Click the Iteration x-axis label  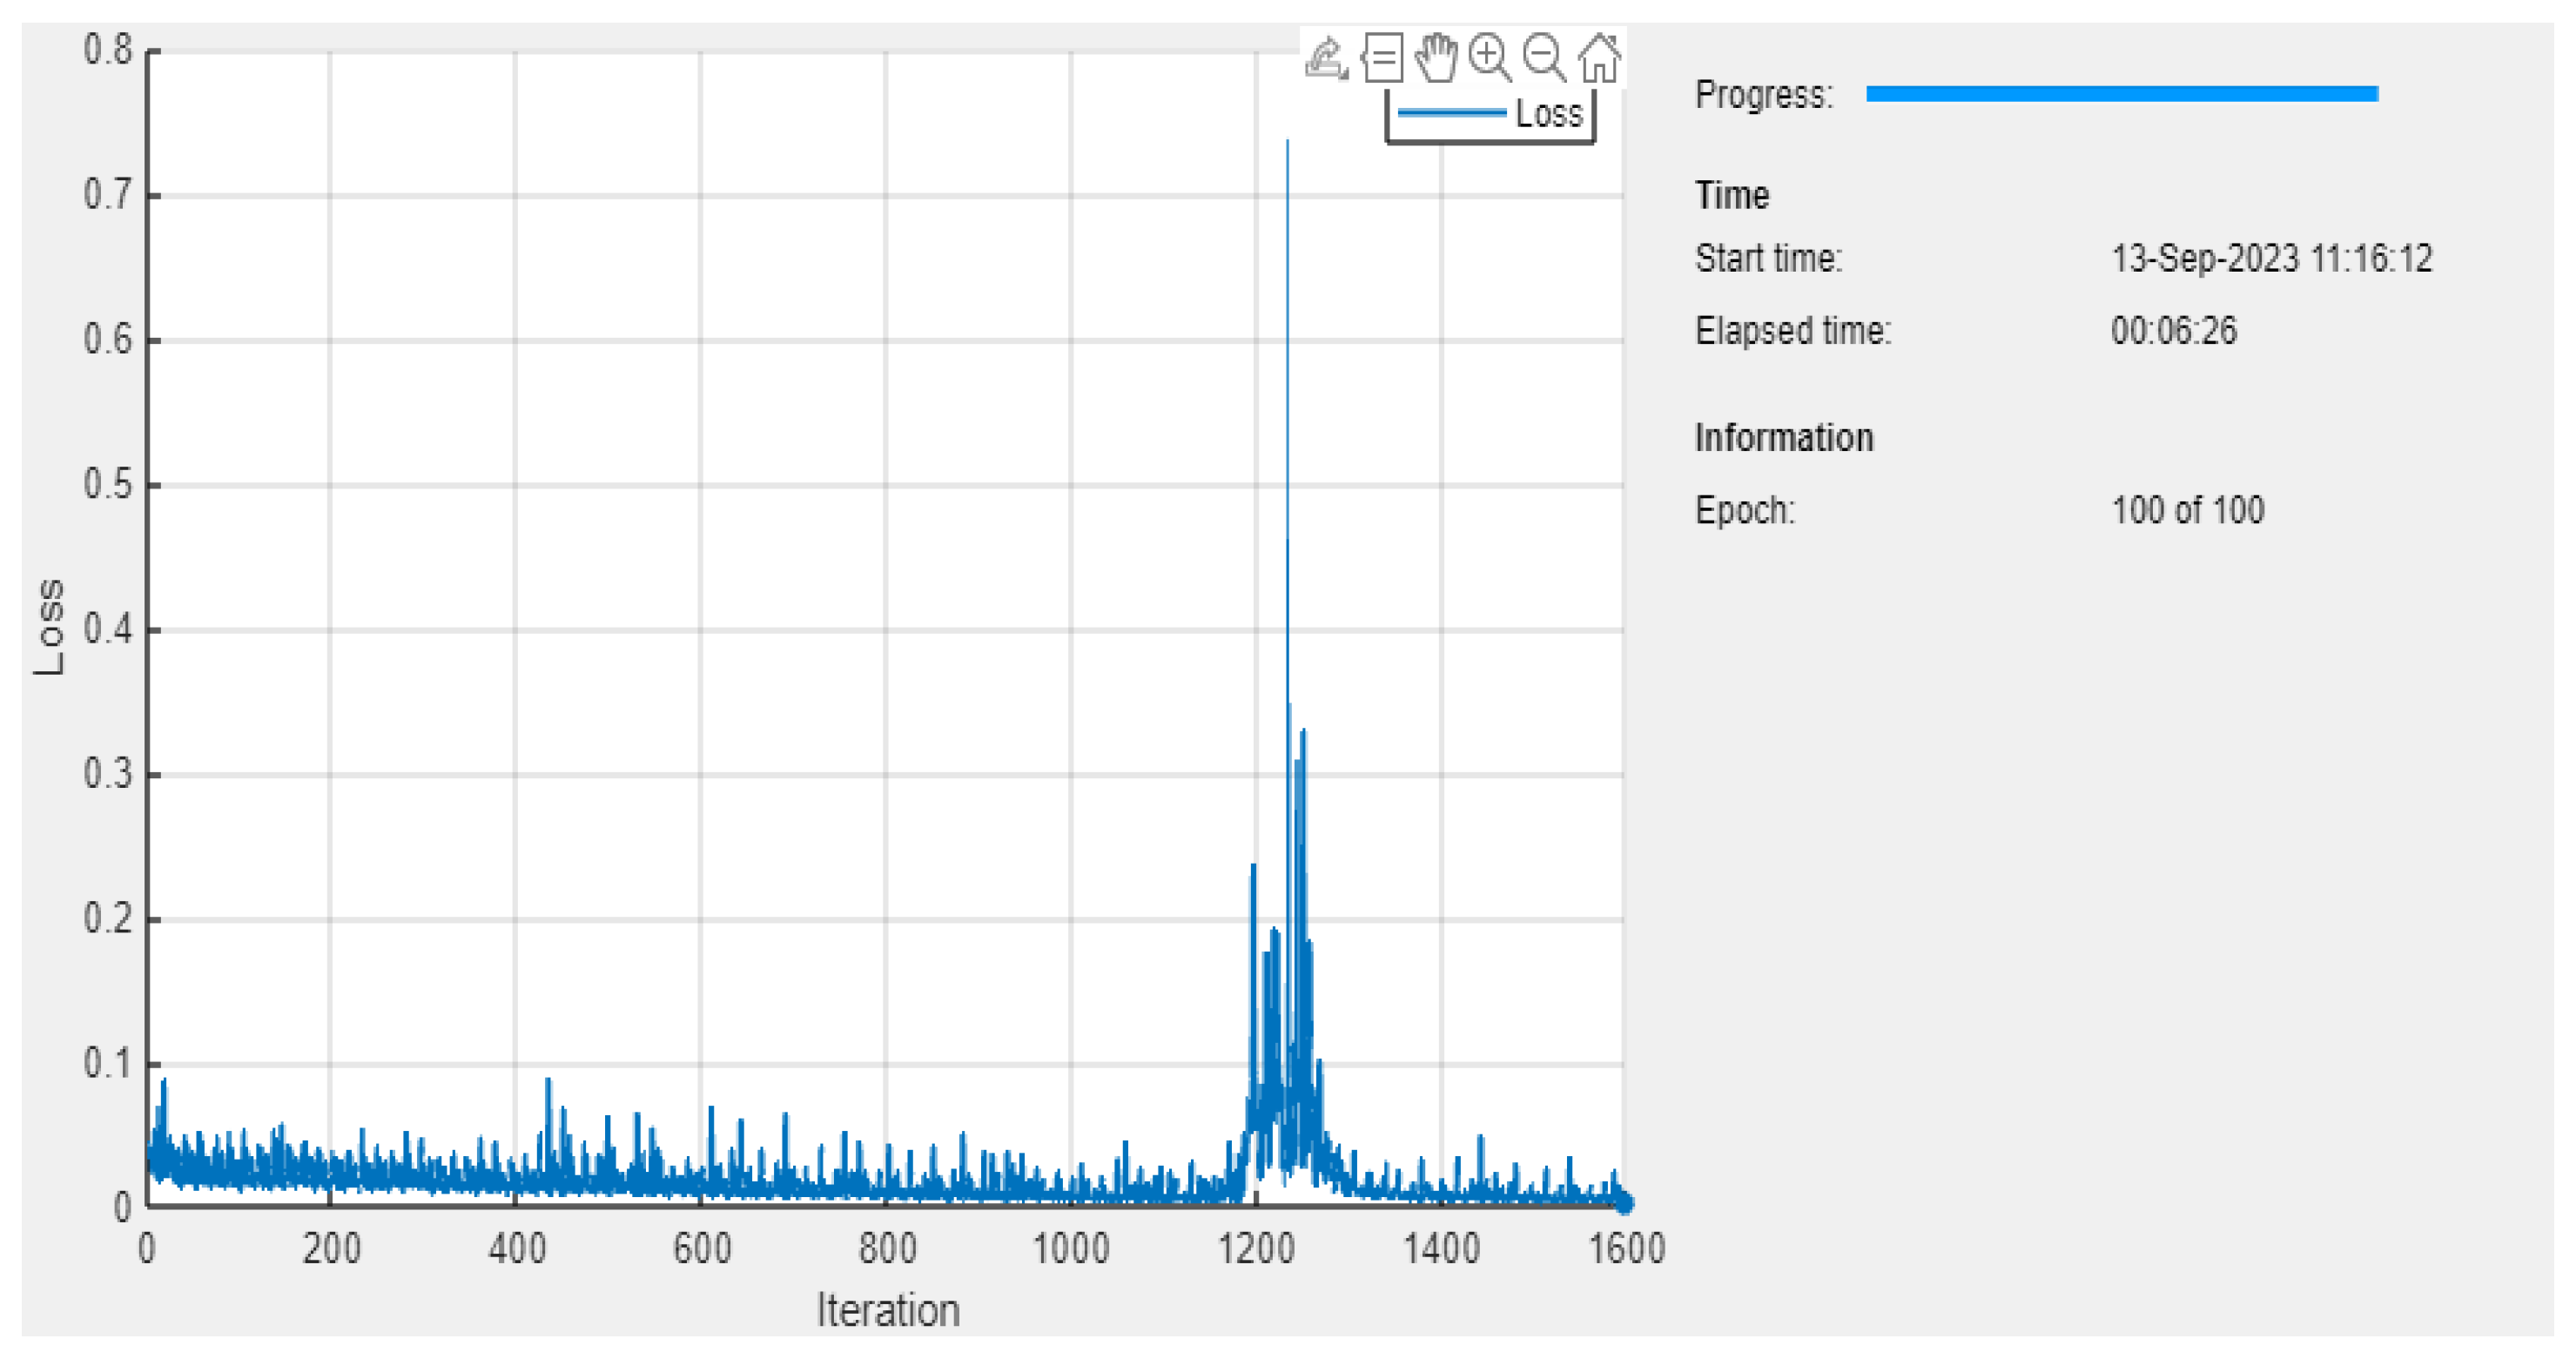click(x=887, y=1309)
